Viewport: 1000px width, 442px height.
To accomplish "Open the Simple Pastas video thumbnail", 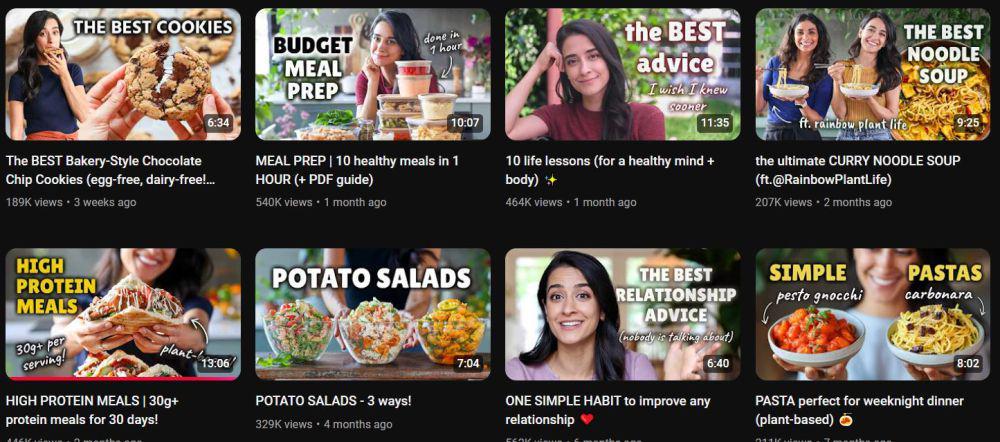I will pyautogui.click(x=873, y=314).
